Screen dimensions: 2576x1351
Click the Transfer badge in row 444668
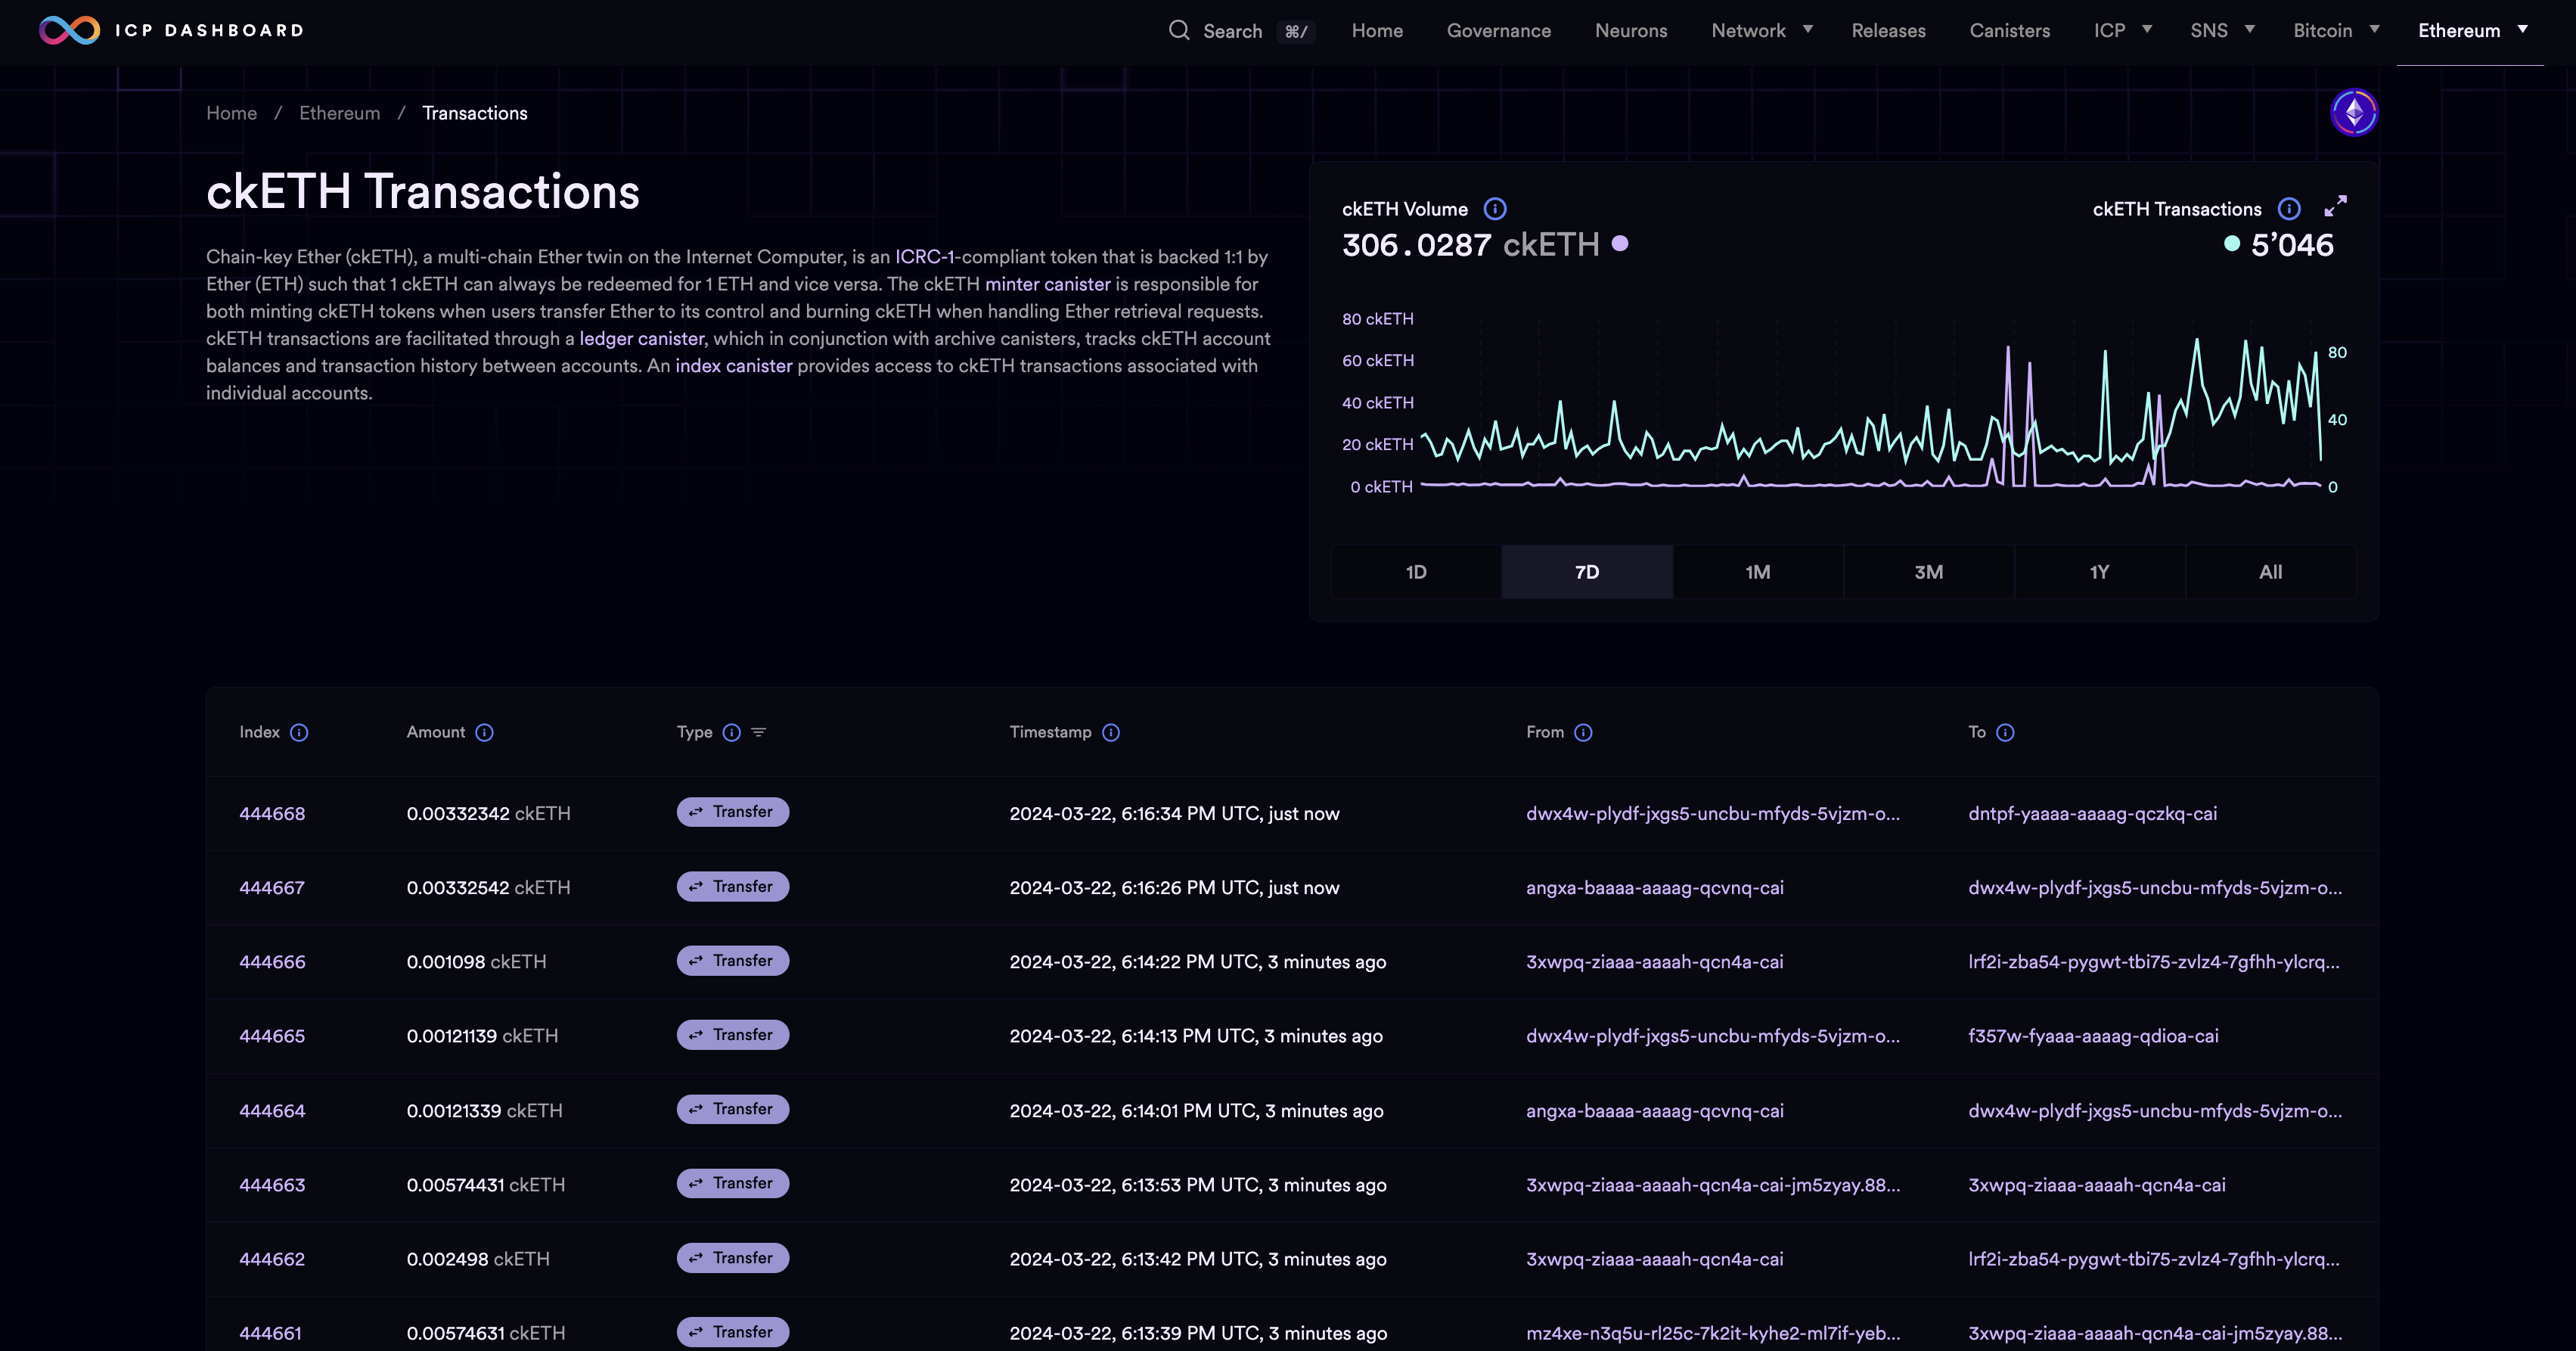(x=733, y=812)
